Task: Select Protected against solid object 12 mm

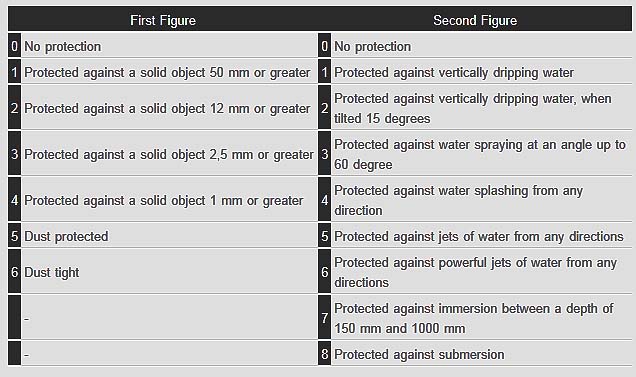Action: click(167, 109)
